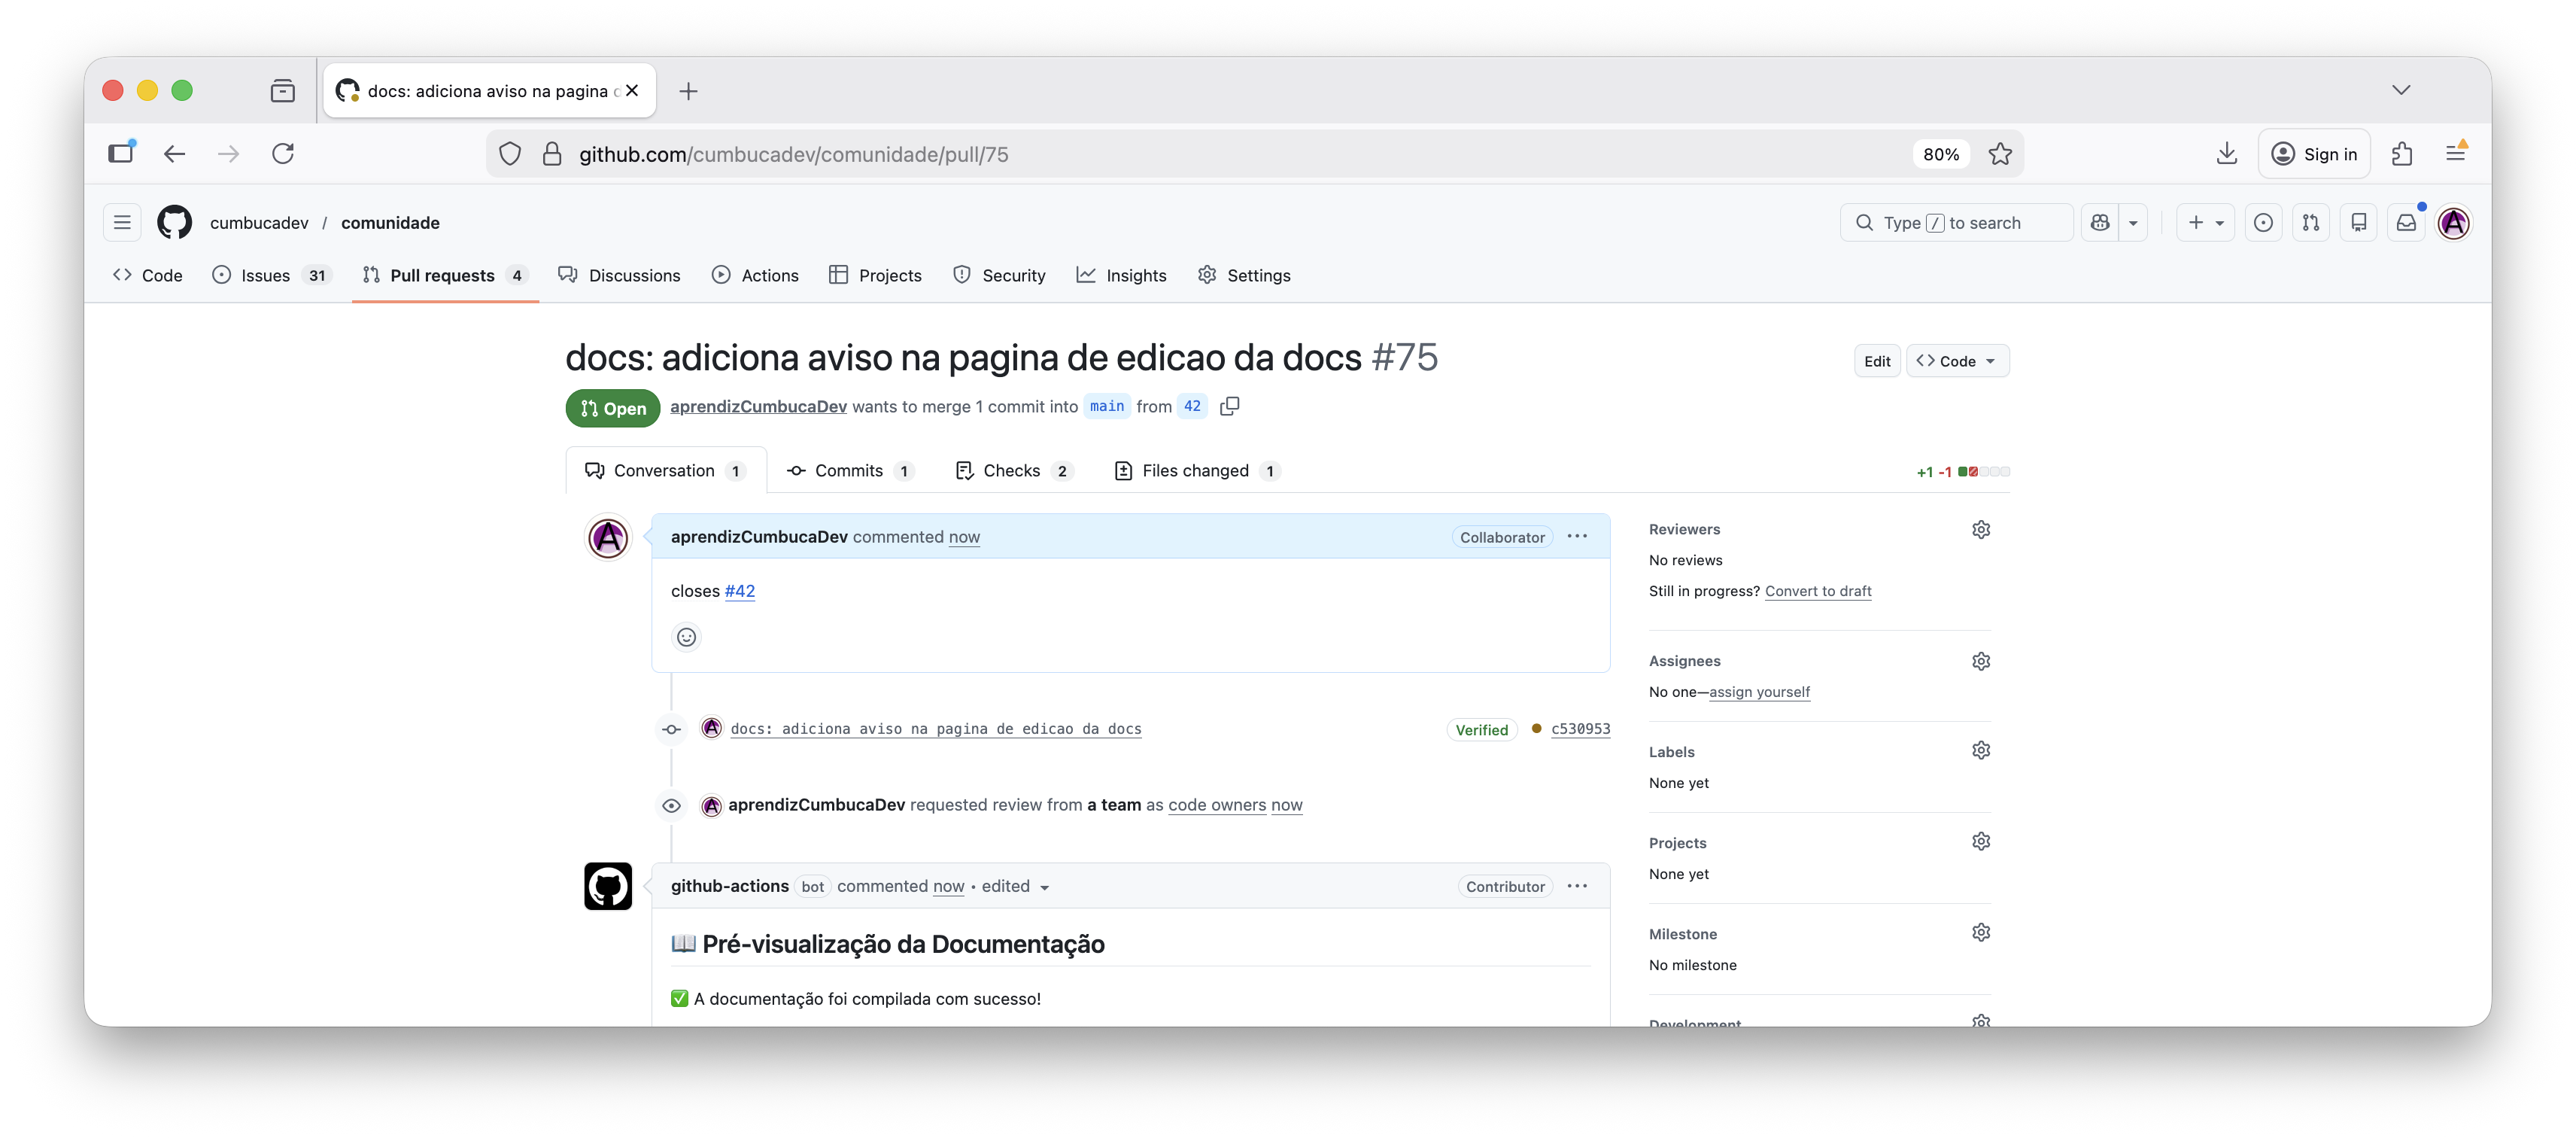The image size is (2576, 1138).
Task: Open the user avatar menu in header
Action: coord(2454,222)
